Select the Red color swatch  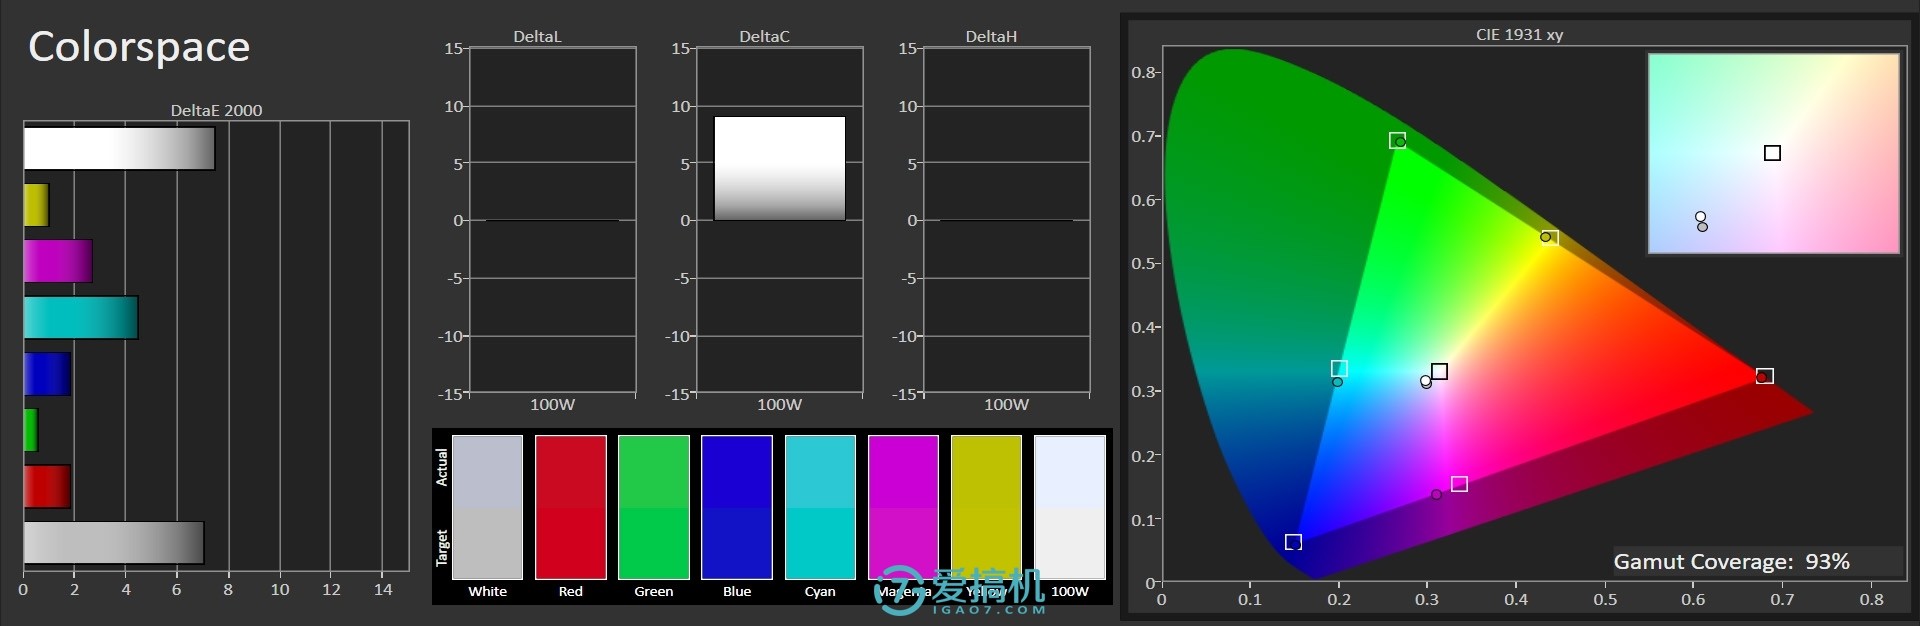click(570, 507)
